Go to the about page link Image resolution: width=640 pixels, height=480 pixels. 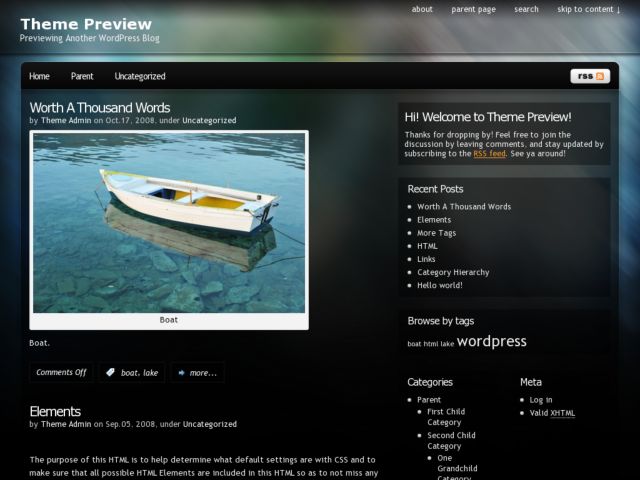pos(422,9)
